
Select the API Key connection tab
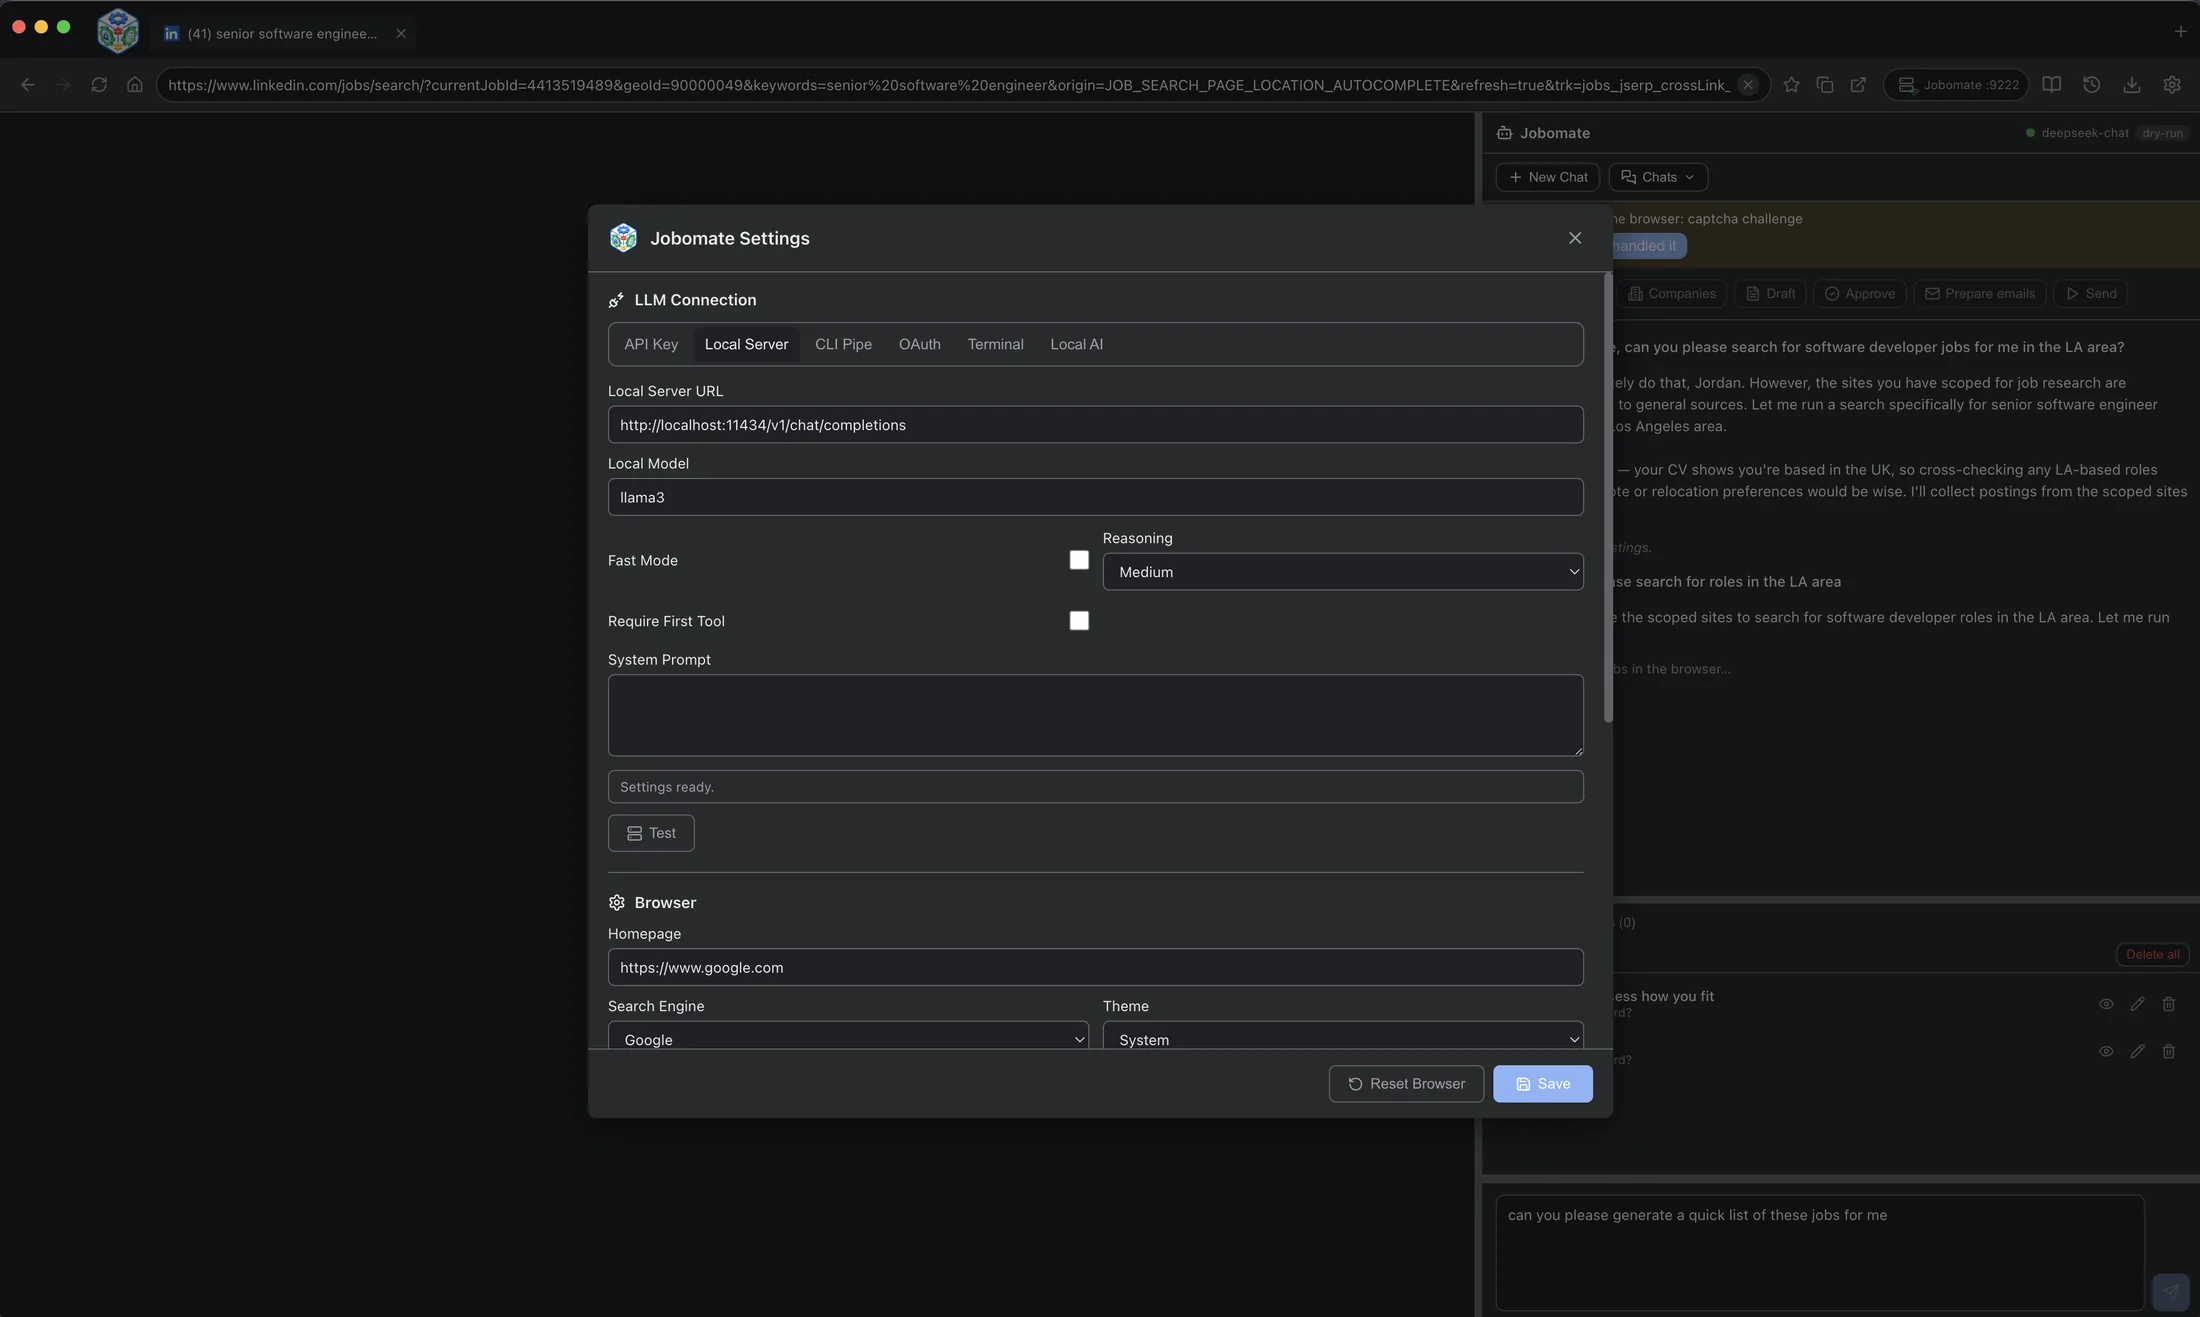coord(651,344)
